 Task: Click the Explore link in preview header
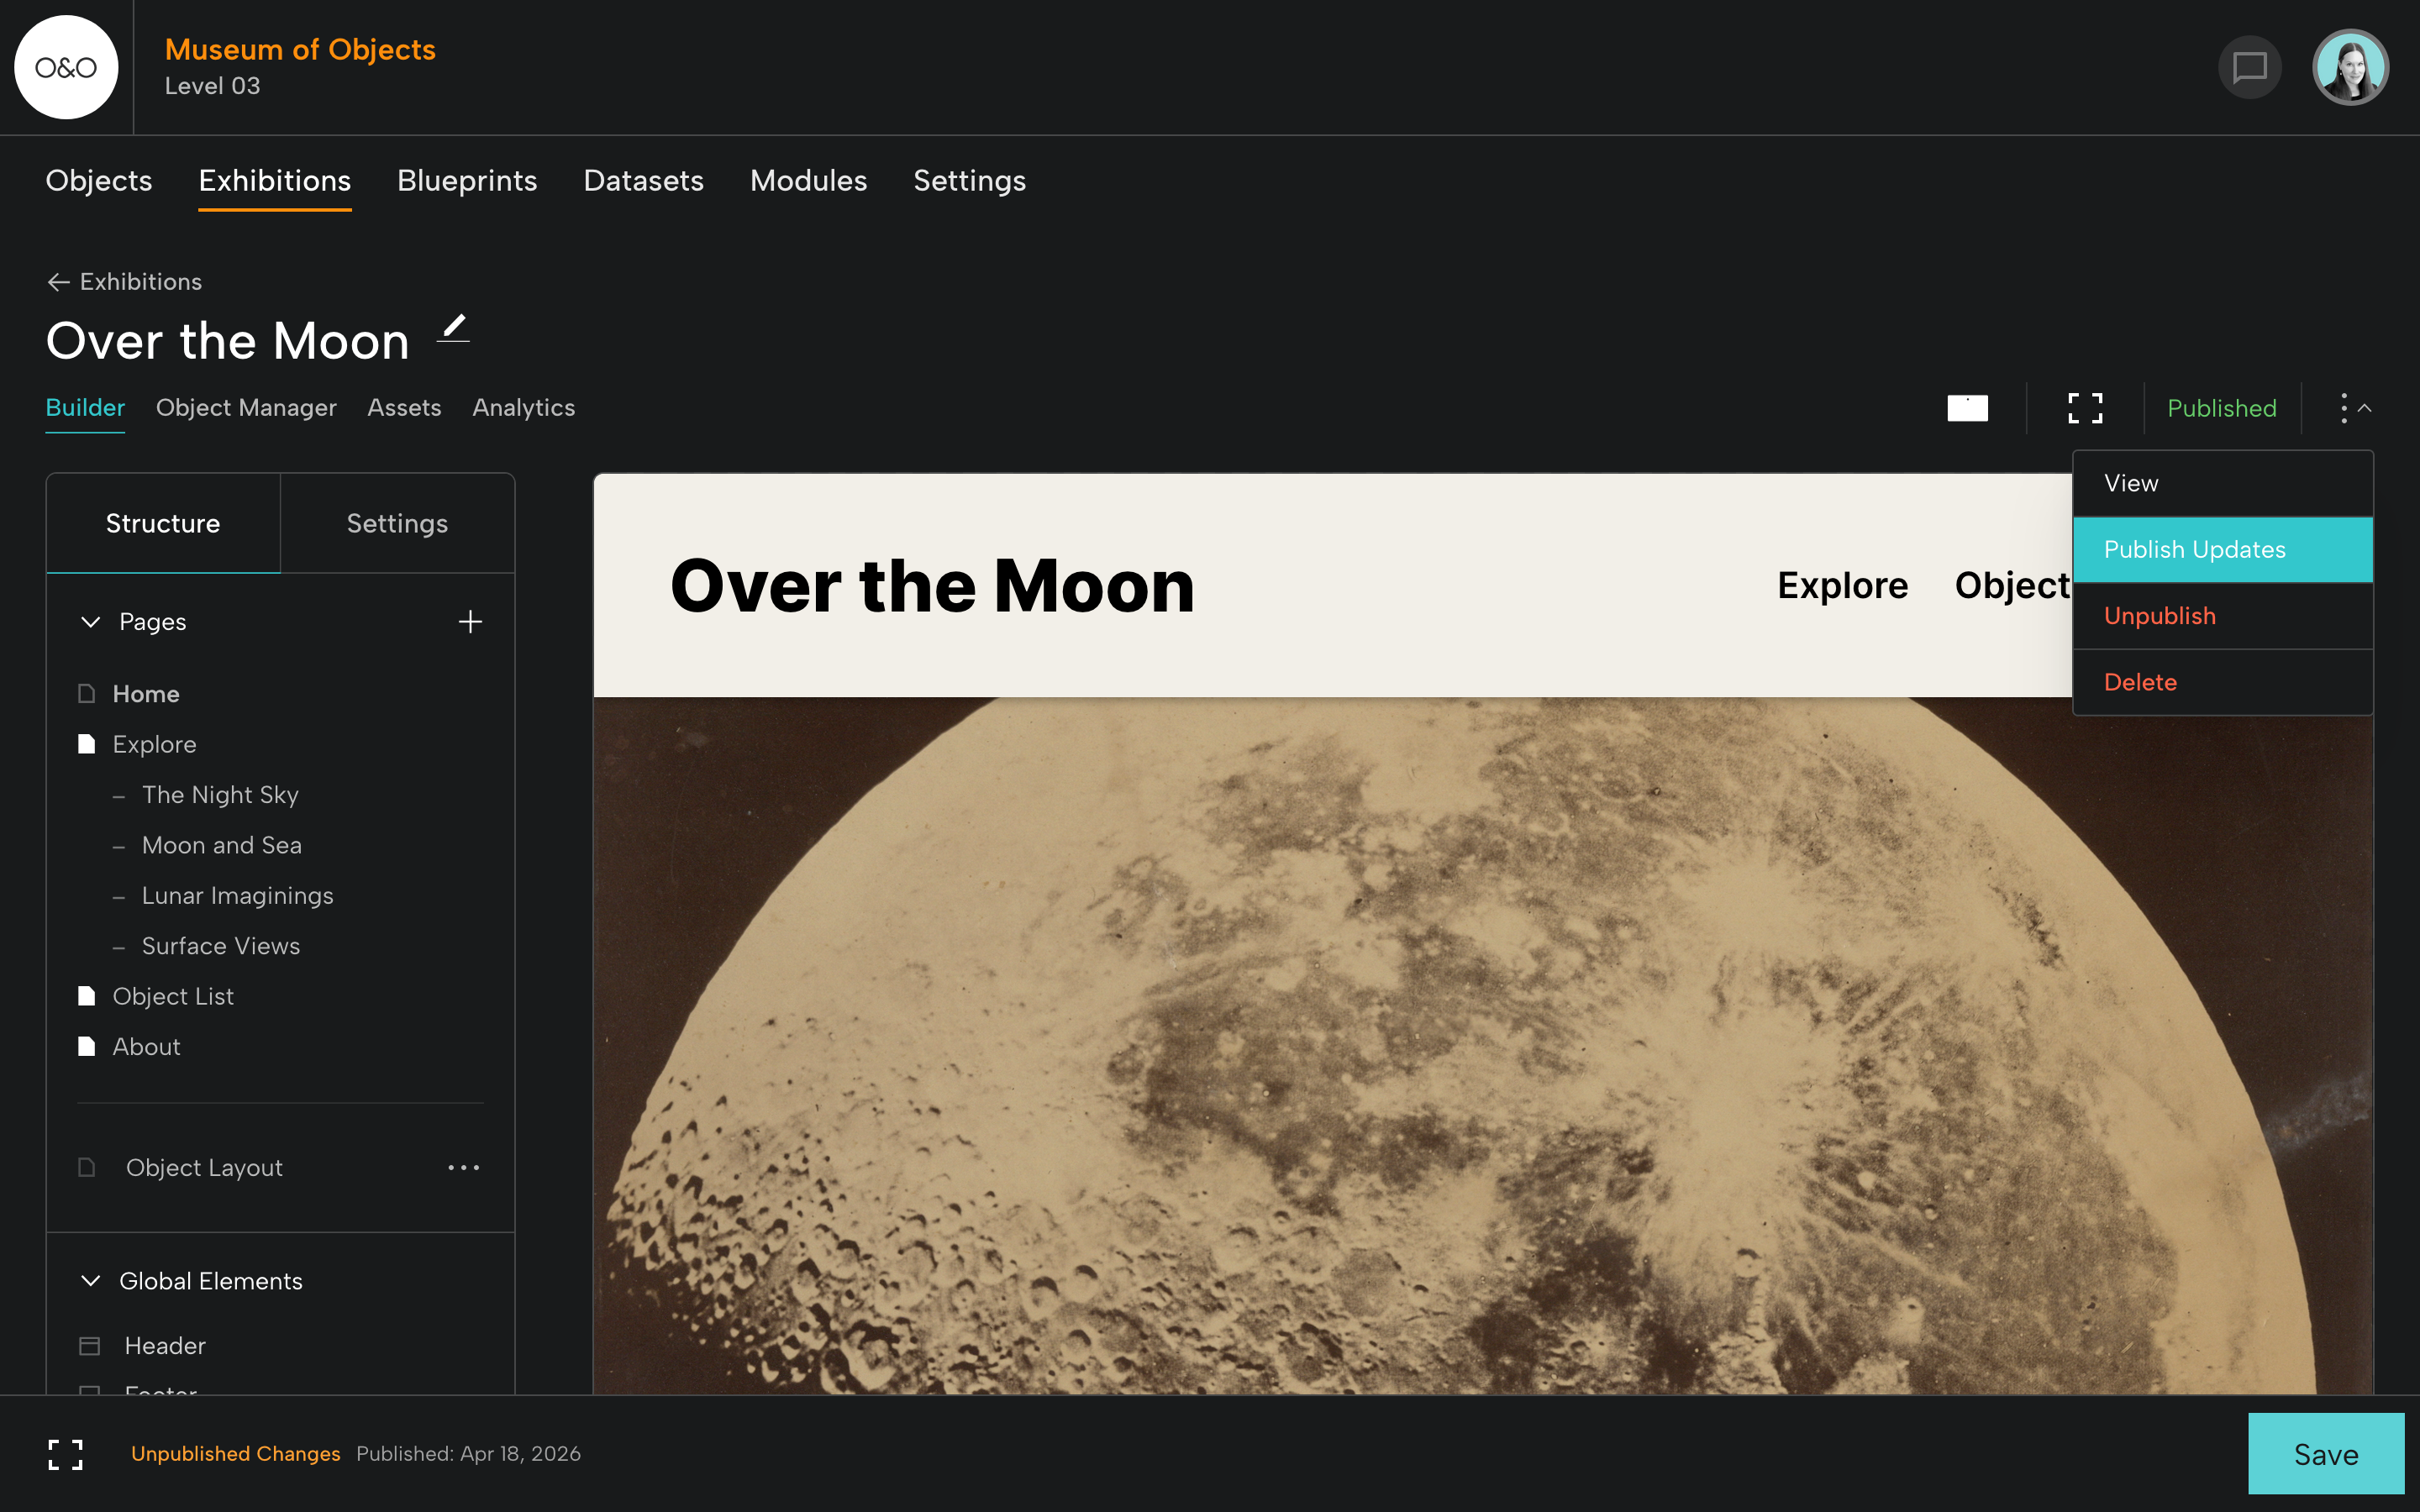(1842, 585)
